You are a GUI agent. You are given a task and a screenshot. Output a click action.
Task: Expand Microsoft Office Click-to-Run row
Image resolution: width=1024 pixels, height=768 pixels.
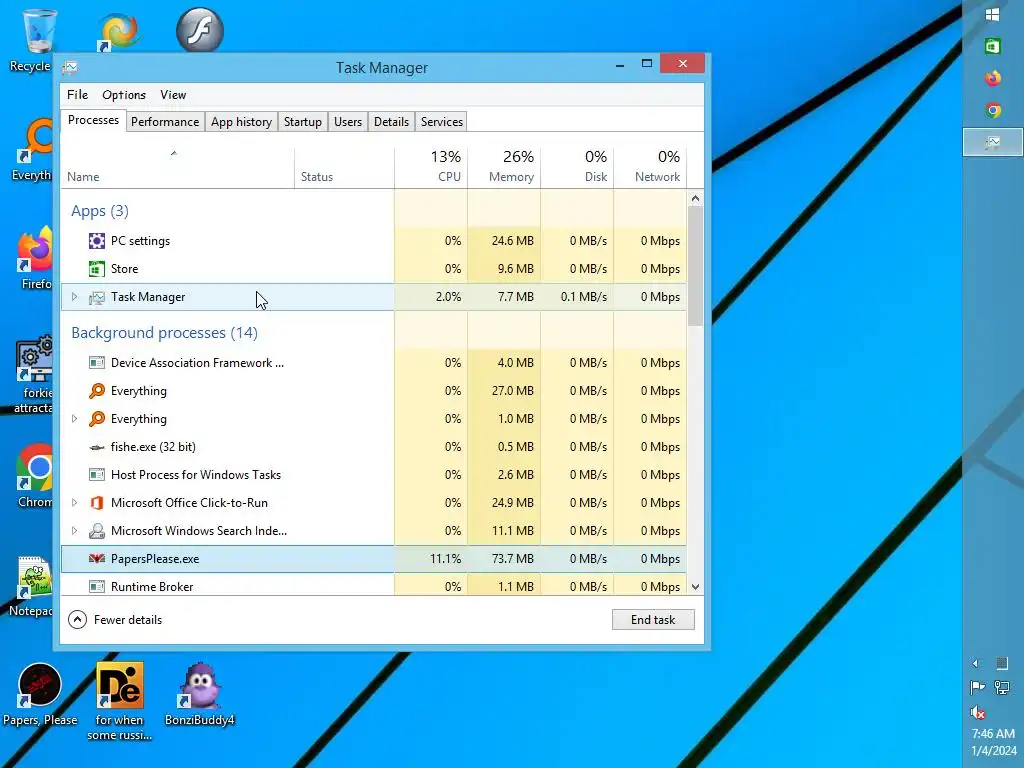point(74,503)
